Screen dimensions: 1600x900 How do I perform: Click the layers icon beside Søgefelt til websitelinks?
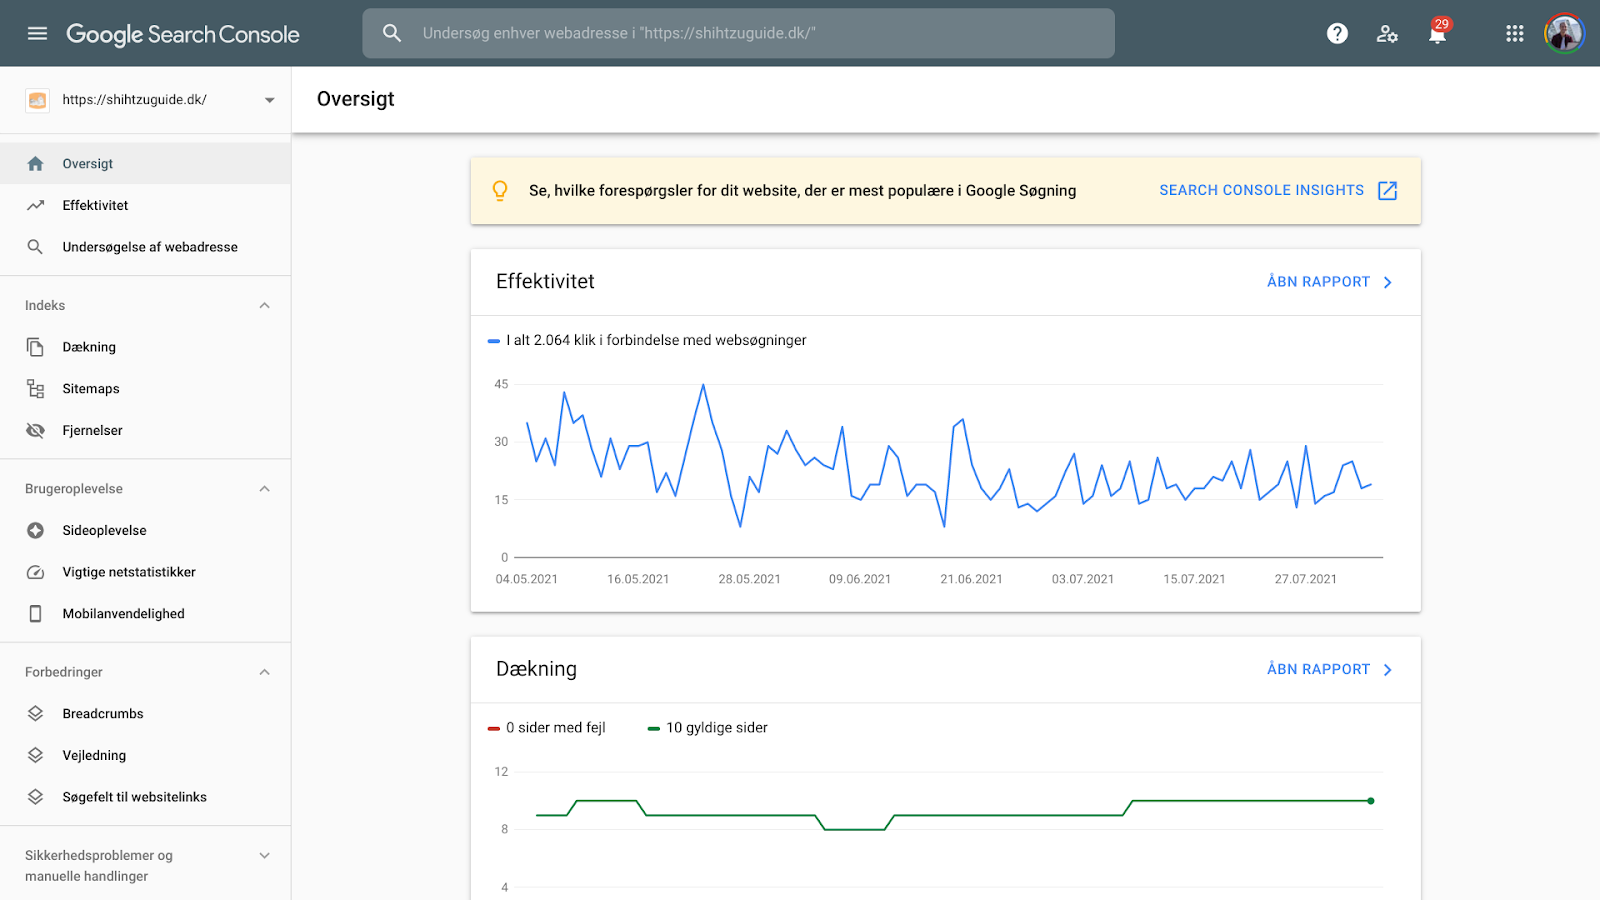35,797
